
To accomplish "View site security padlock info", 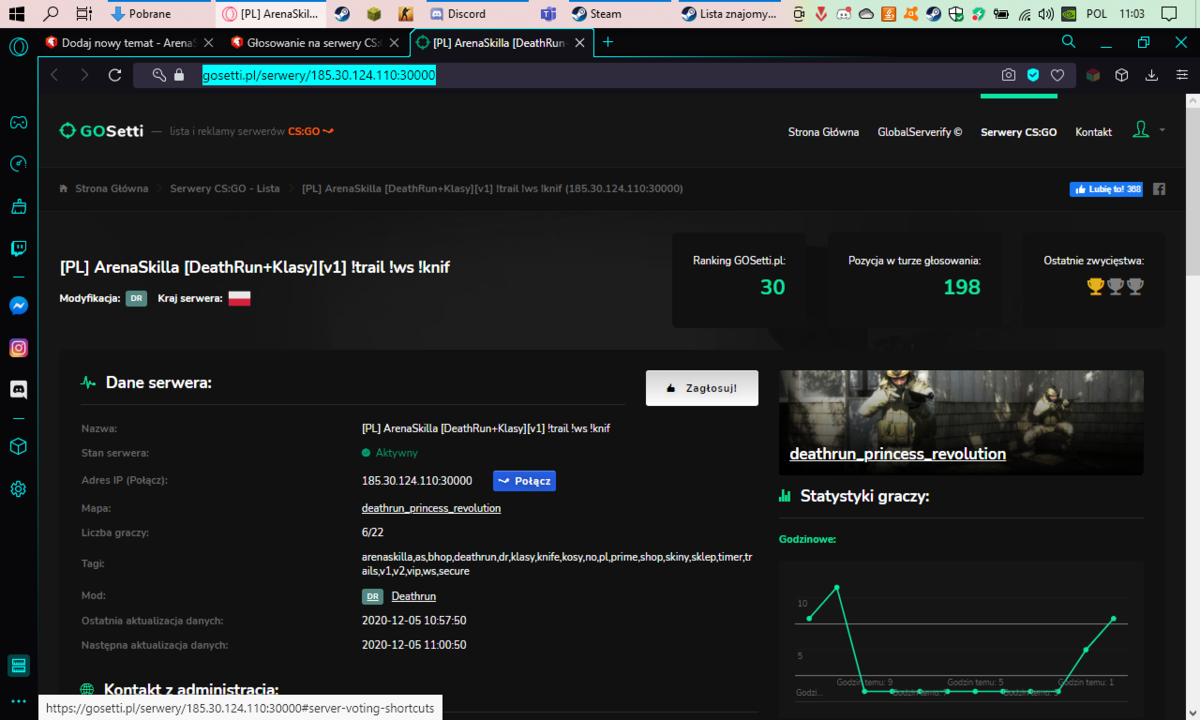I will 179,75.
